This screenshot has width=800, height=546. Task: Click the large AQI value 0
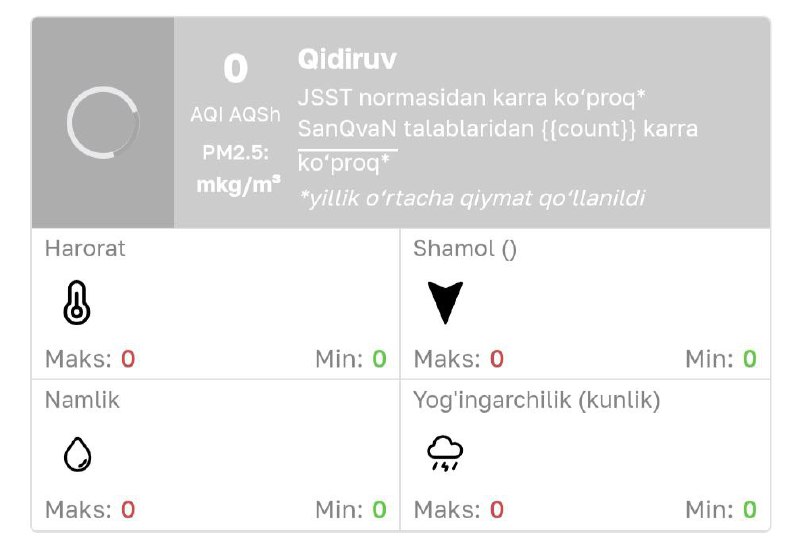coord(235,68)
